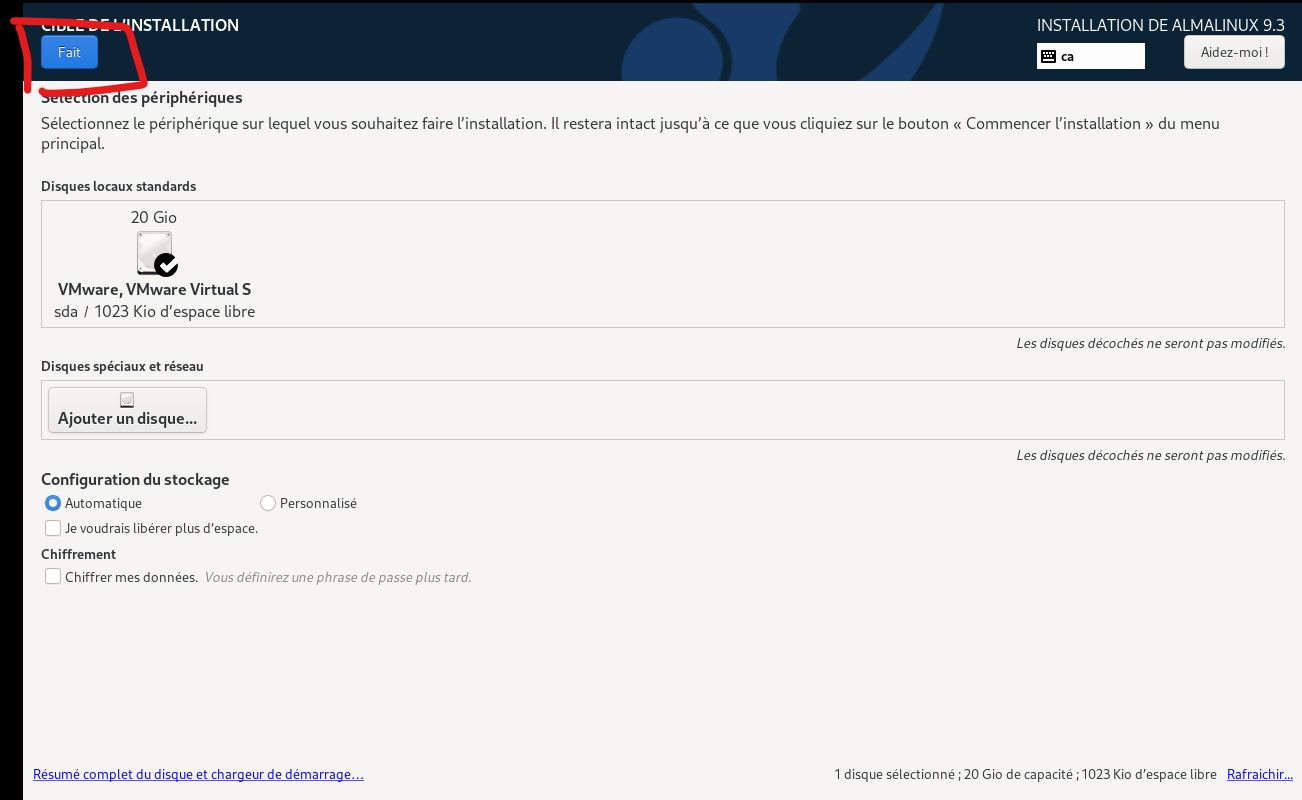Image resolution: width=1302 pixels, height=800 pixels.
Task: Click the 'INSTALLATION DE ALMALINUX 9.3' title
Action: (1160, 25)
